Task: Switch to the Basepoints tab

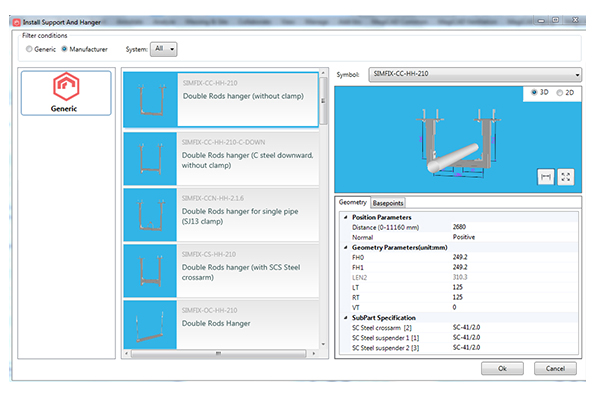Action: point(388,203)
